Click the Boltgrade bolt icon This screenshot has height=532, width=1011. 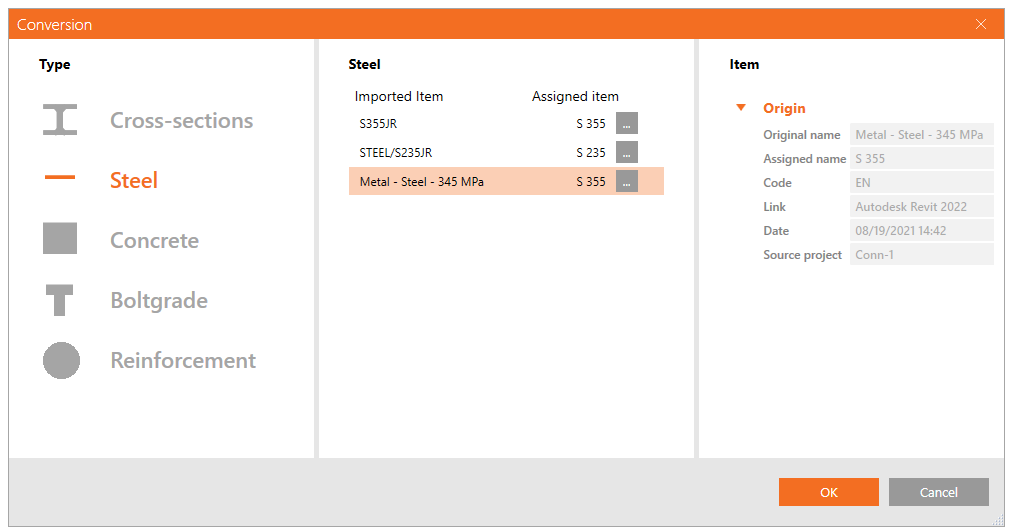coord(60,300)
